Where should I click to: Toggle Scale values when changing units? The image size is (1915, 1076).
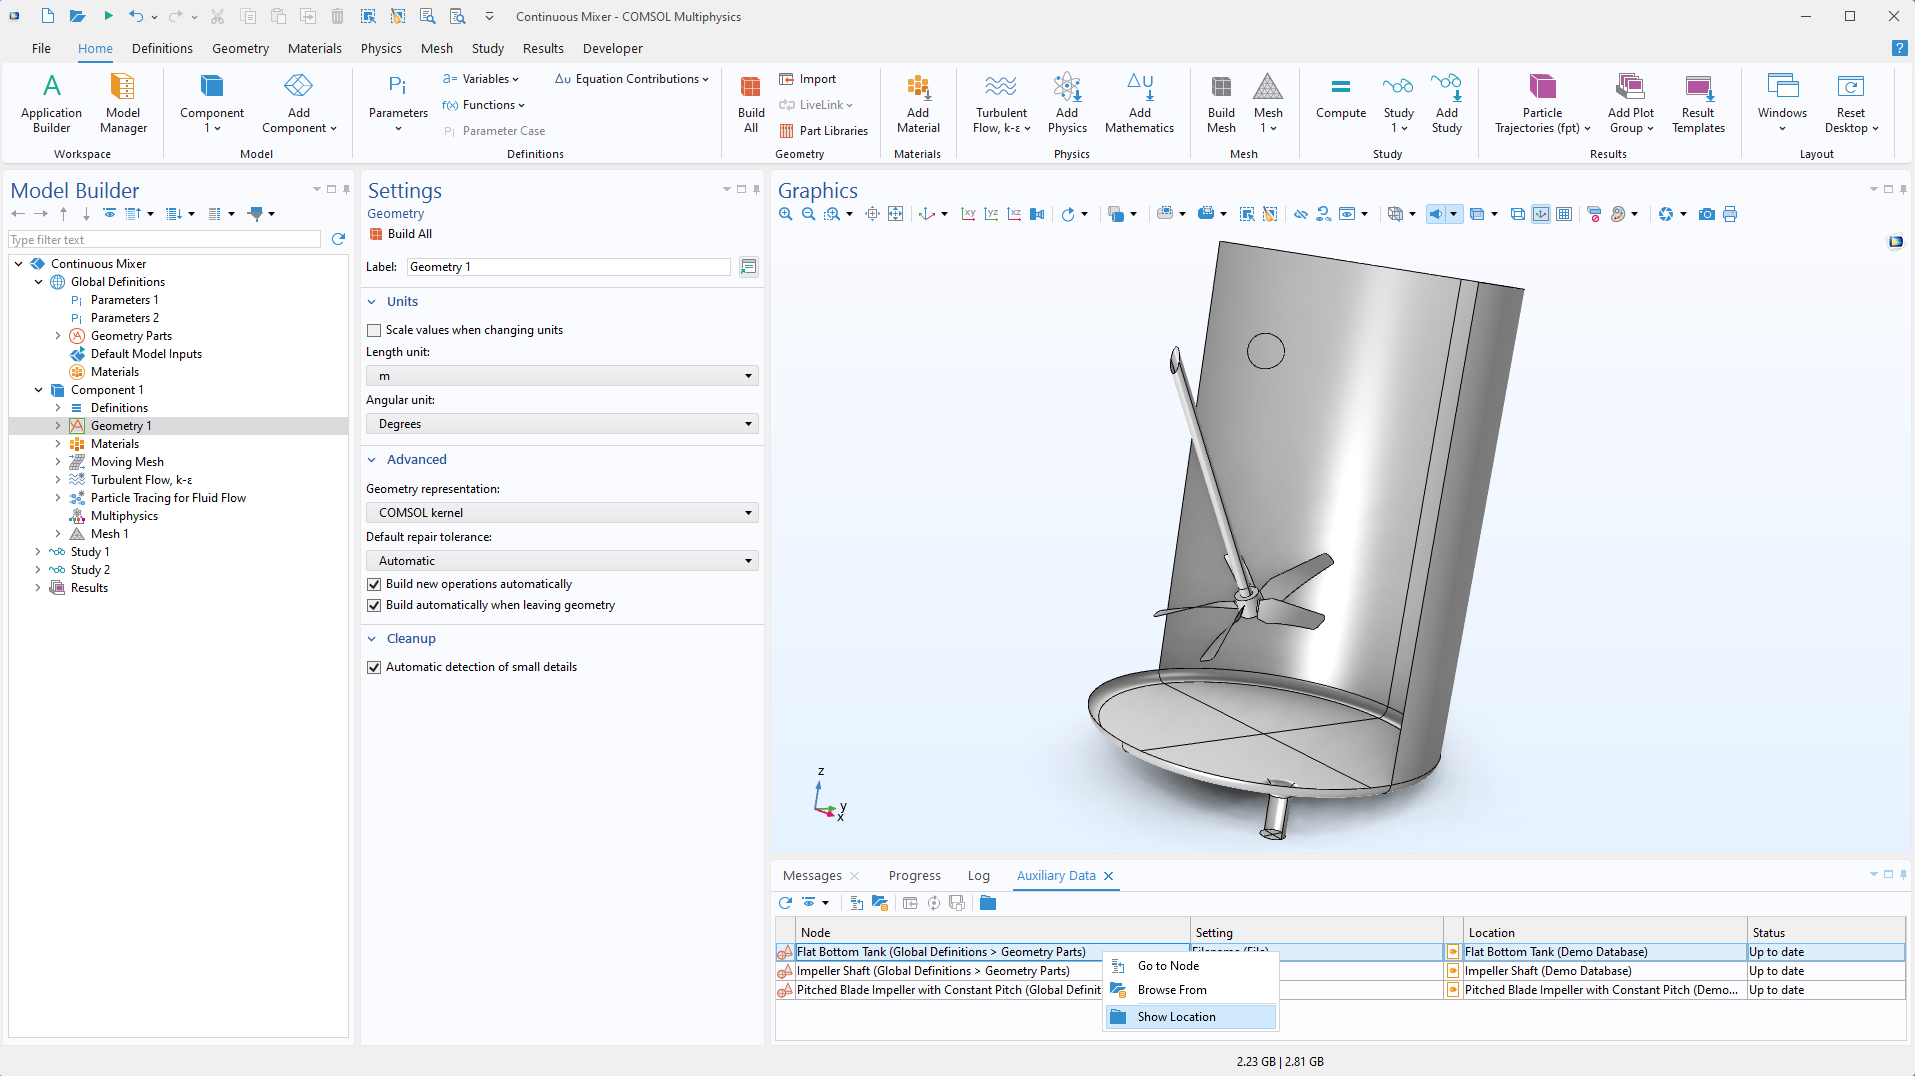(374, 330)
